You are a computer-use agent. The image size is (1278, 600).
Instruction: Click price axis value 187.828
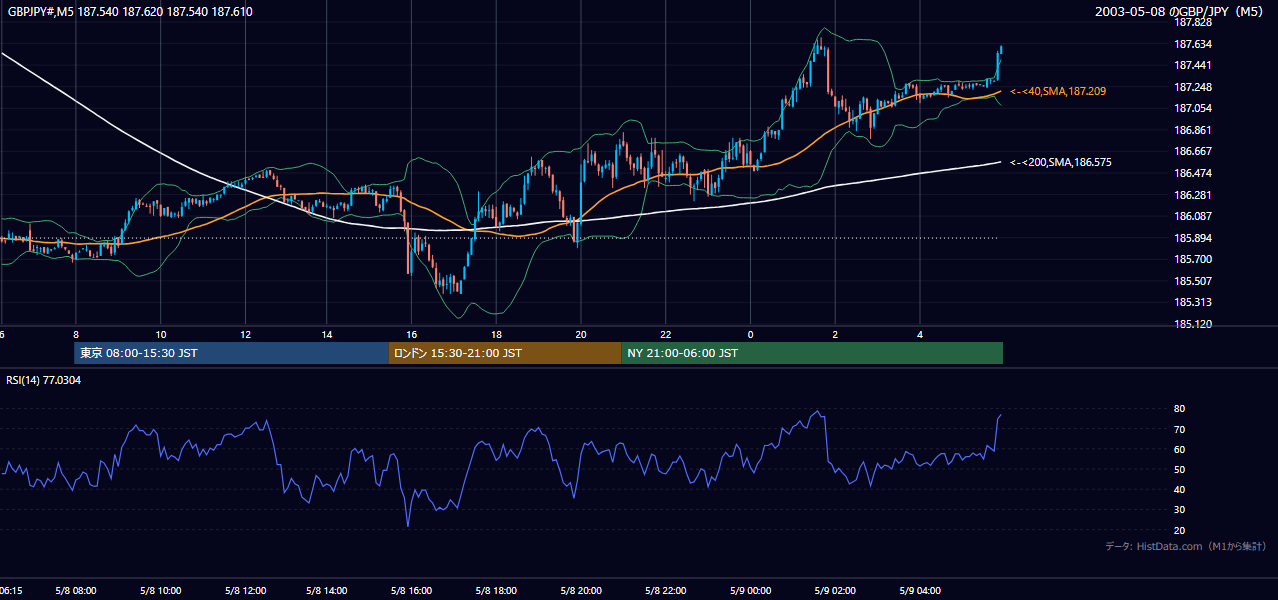(1192, 22)
